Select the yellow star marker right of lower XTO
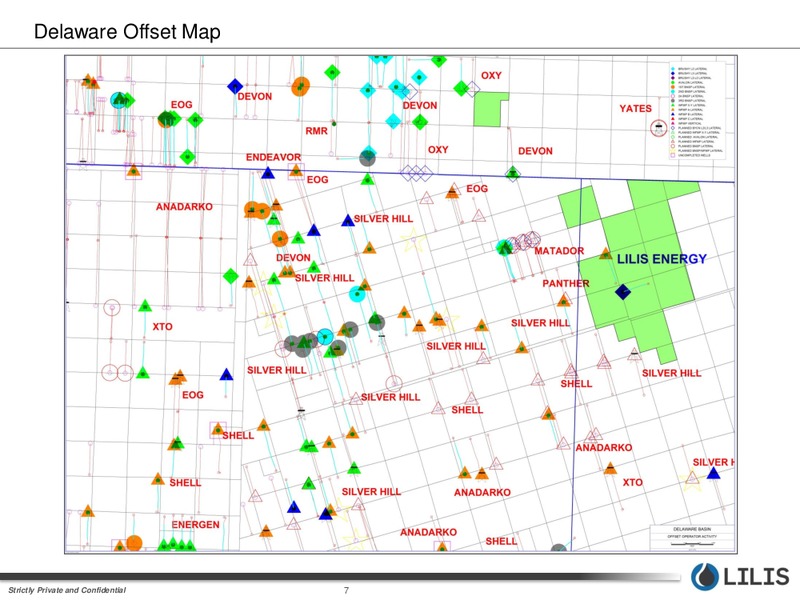This screenshot has width=800, height=600. coord(691,479)
